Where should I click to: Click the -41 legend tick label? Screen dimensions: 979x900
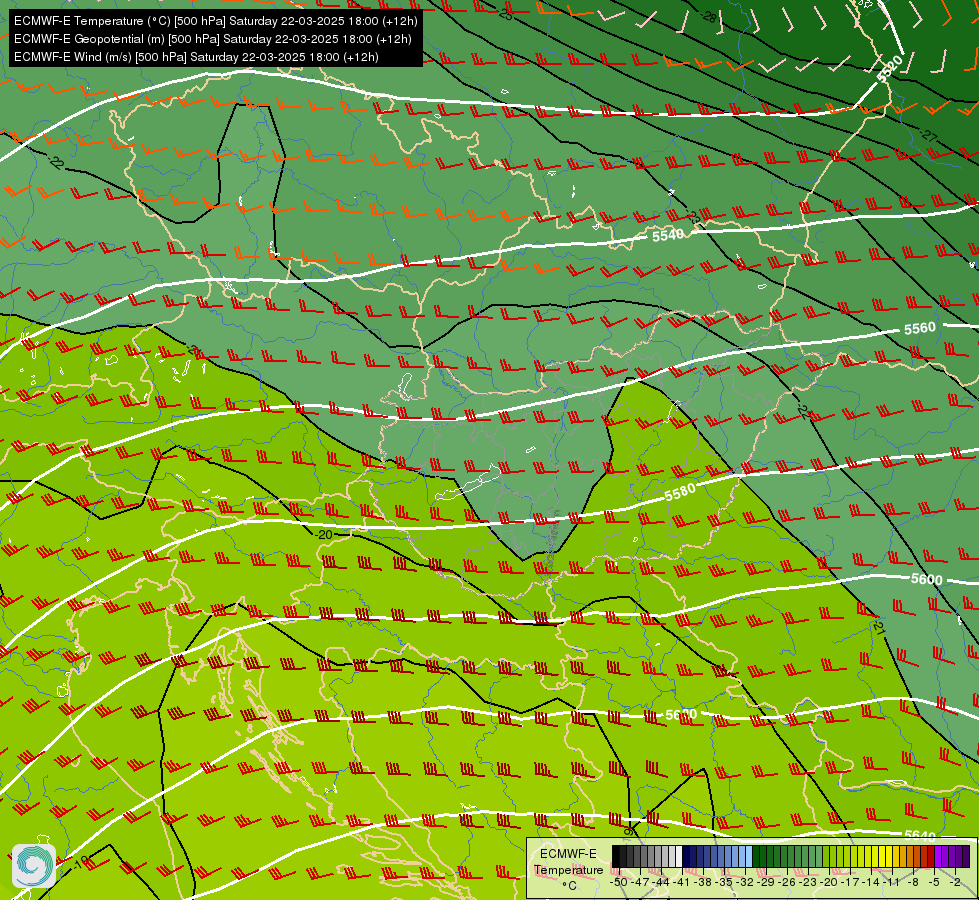(x=681, y=882)
